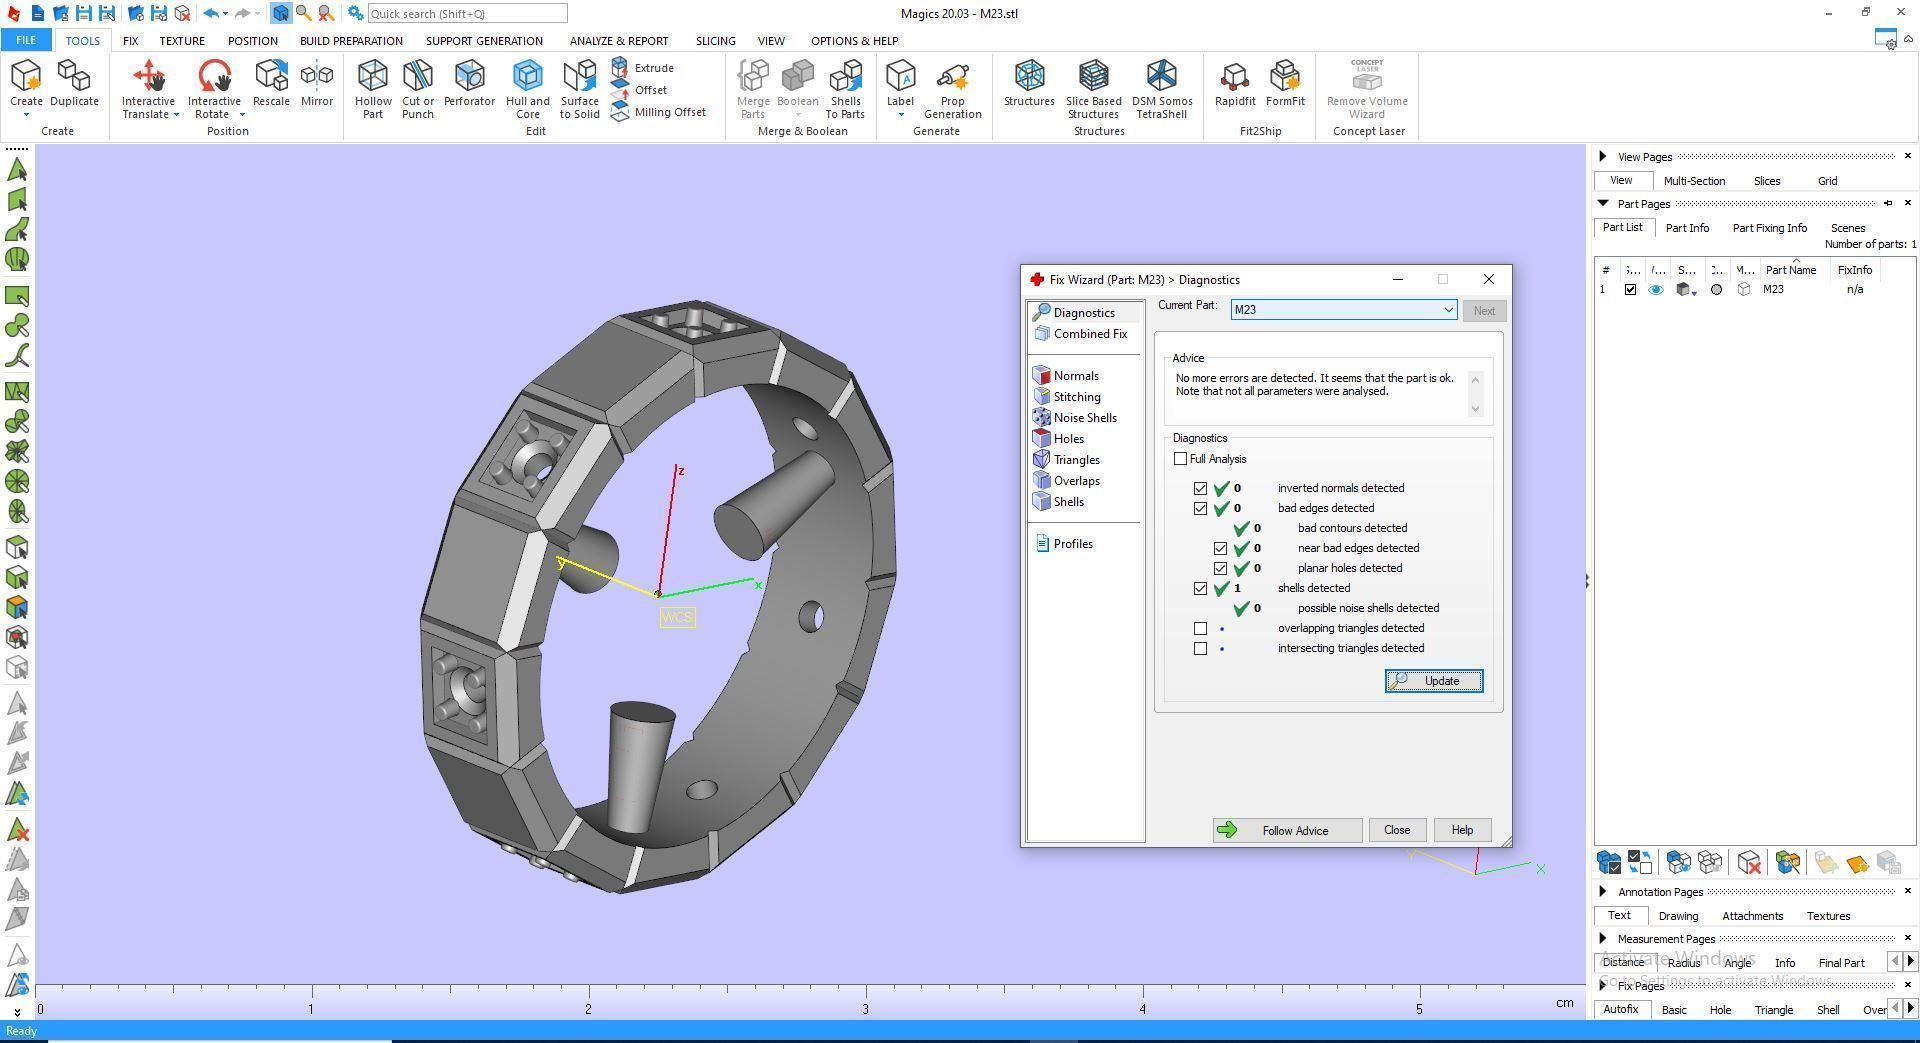Open Holes step in Fix Wizard

pyautogui.click(x=1059, y=439)
